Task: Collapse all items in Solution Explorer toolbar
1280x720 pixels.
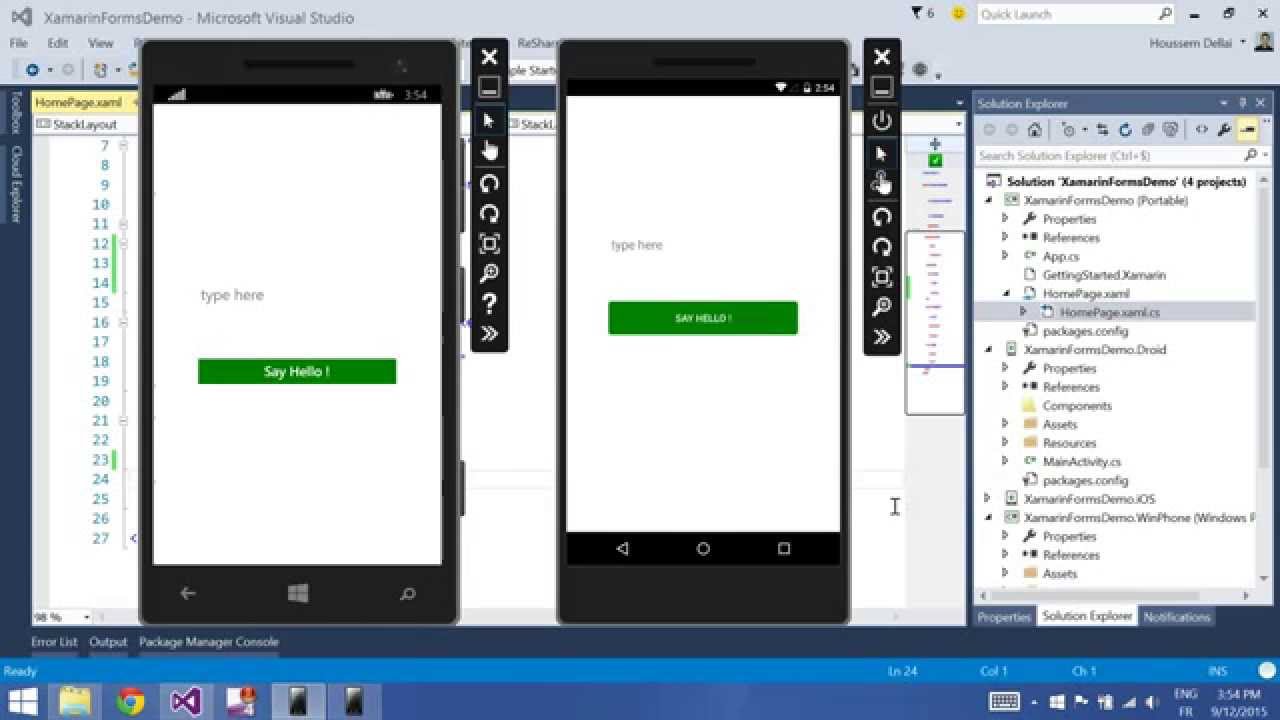Action: point(1148,130)
